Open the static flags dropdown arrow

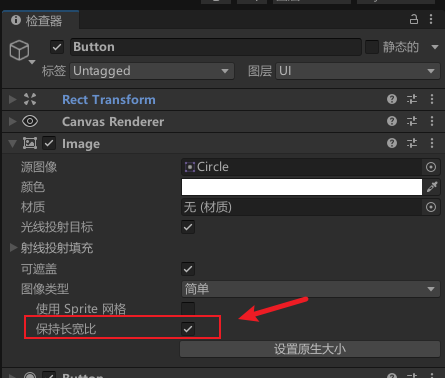tap(435, 47)
